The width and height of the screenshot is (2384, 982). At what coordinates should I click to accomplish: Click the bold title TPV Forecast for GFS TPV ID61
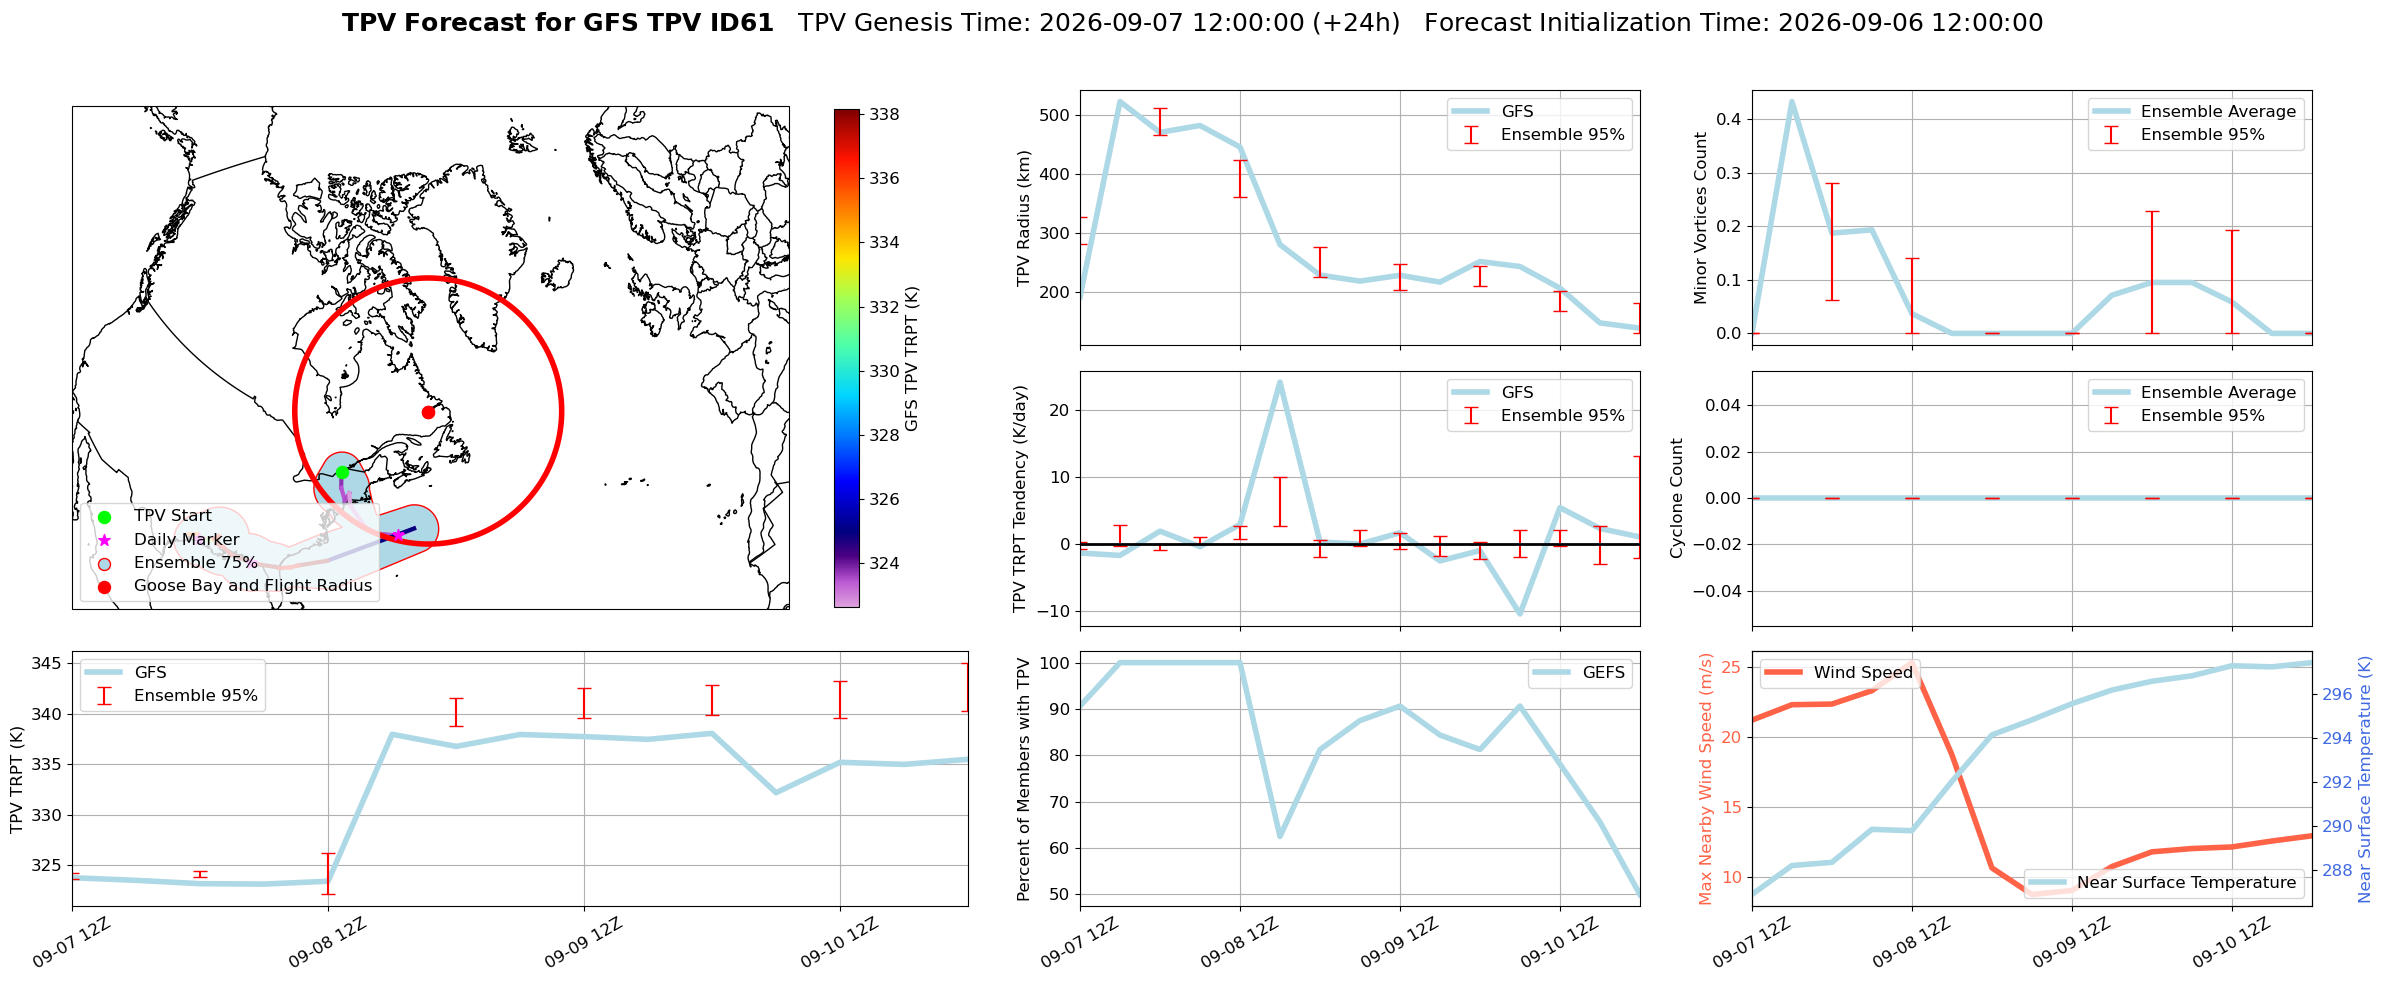(558, 23)
